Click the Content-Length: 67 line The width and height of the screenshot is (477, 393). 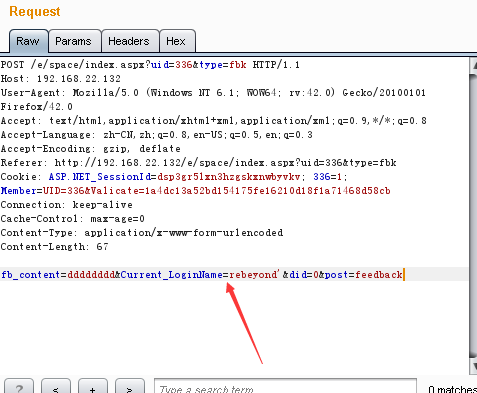pyautogui.click(x=55, y=247)
